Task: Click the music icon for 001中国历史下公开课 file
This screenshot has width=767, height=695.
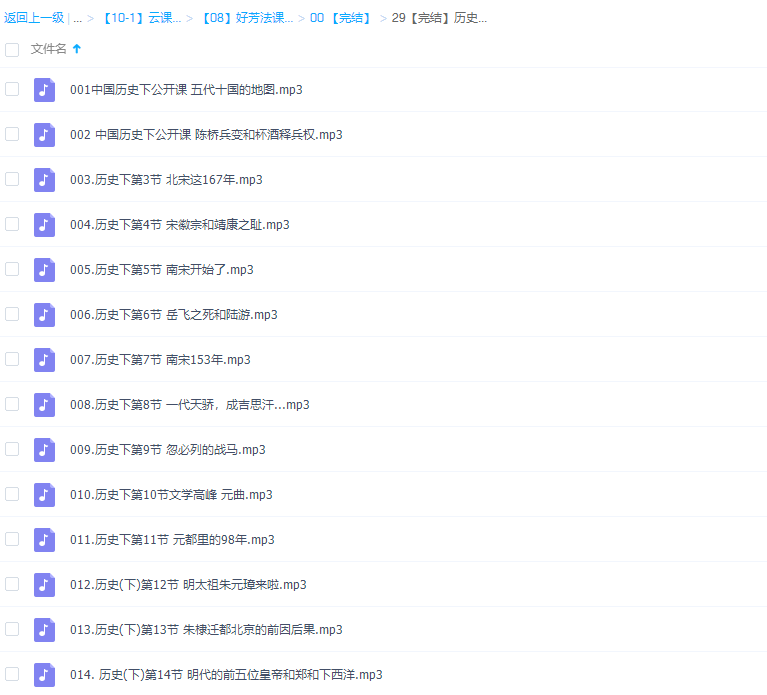Action: (44, 89)
